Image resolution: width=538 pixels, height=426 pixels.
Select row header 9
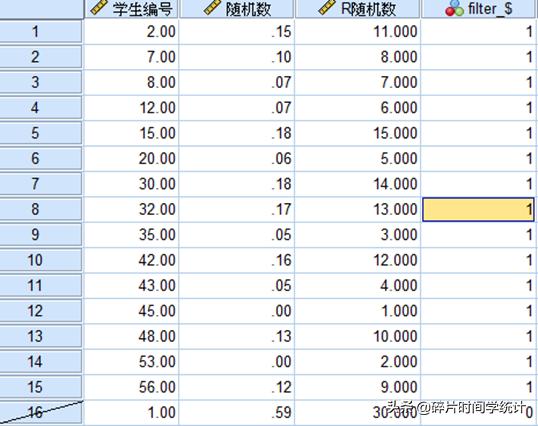point(41,235)
